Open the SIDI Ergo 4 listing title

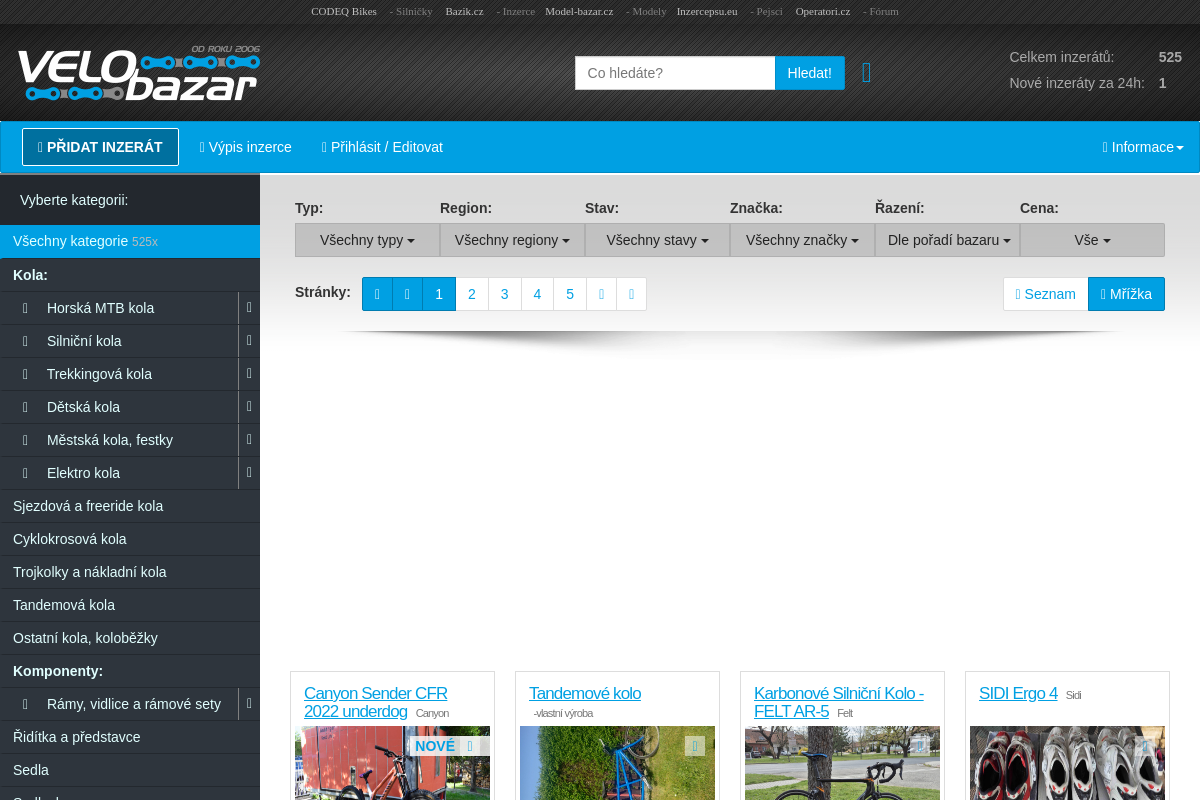coord(1018,693)
